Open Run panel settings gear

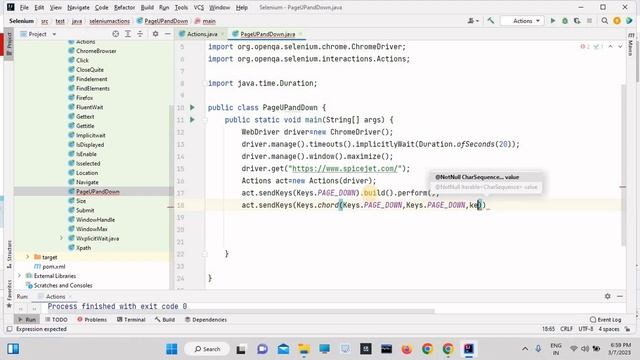(x=608, y=296)
